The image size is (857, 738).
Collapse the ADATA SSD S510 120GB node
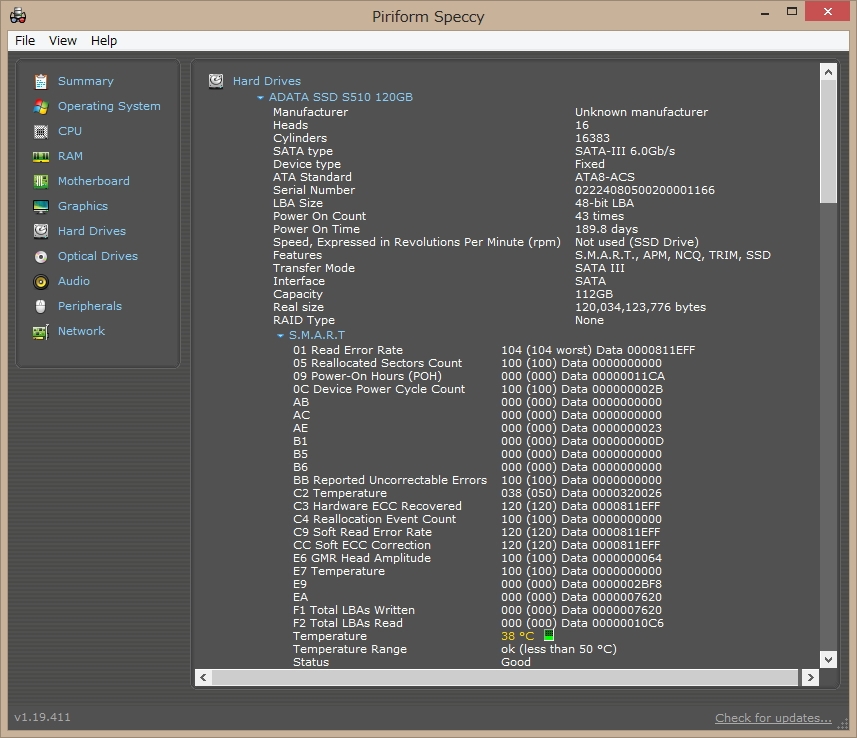tap(261, 98)
